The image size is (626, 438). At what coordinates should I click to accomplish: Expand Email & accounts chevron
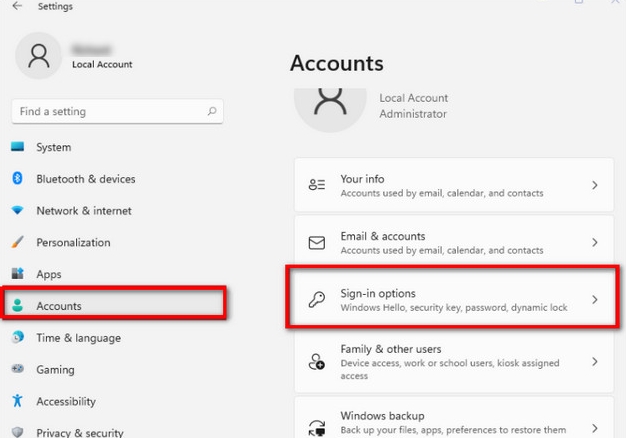tap(595, 242)
